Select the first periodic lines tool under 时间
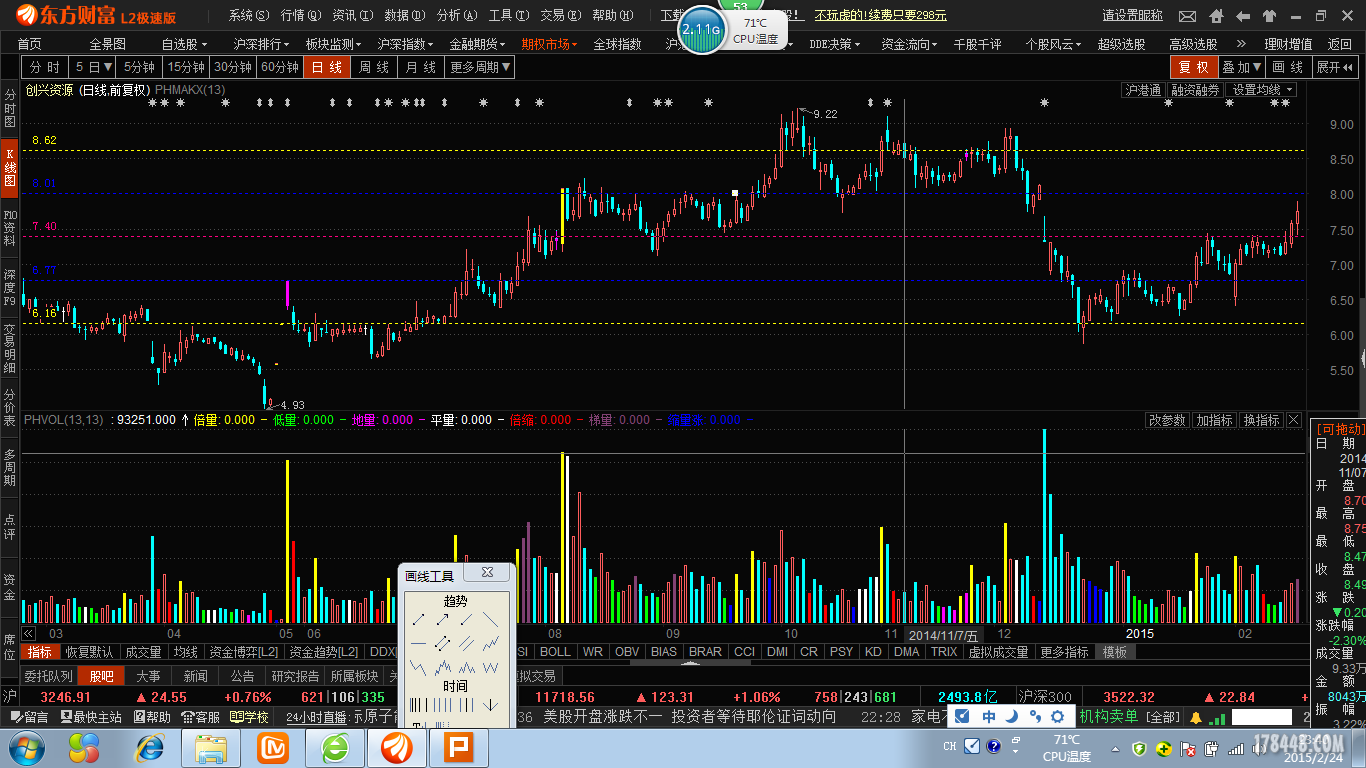This screenshot has height=768, width=1366. [x=419, y=705]
